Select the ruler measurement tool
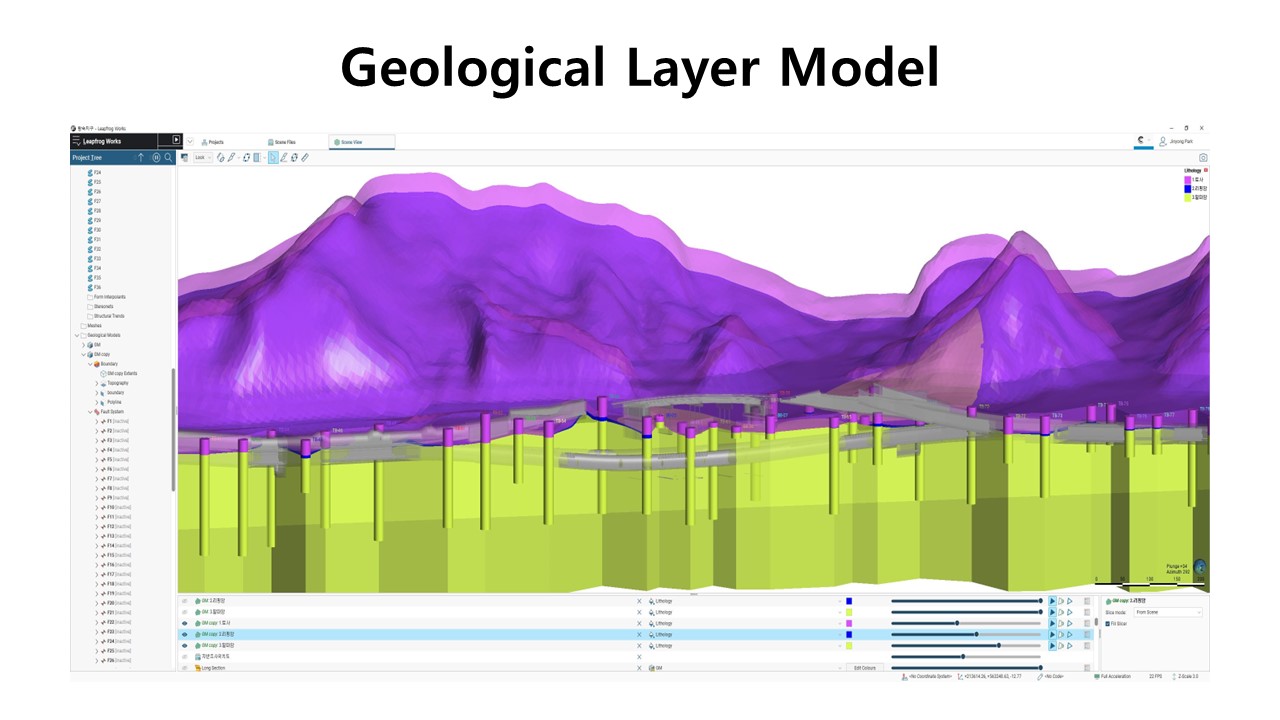 [305, 157]
